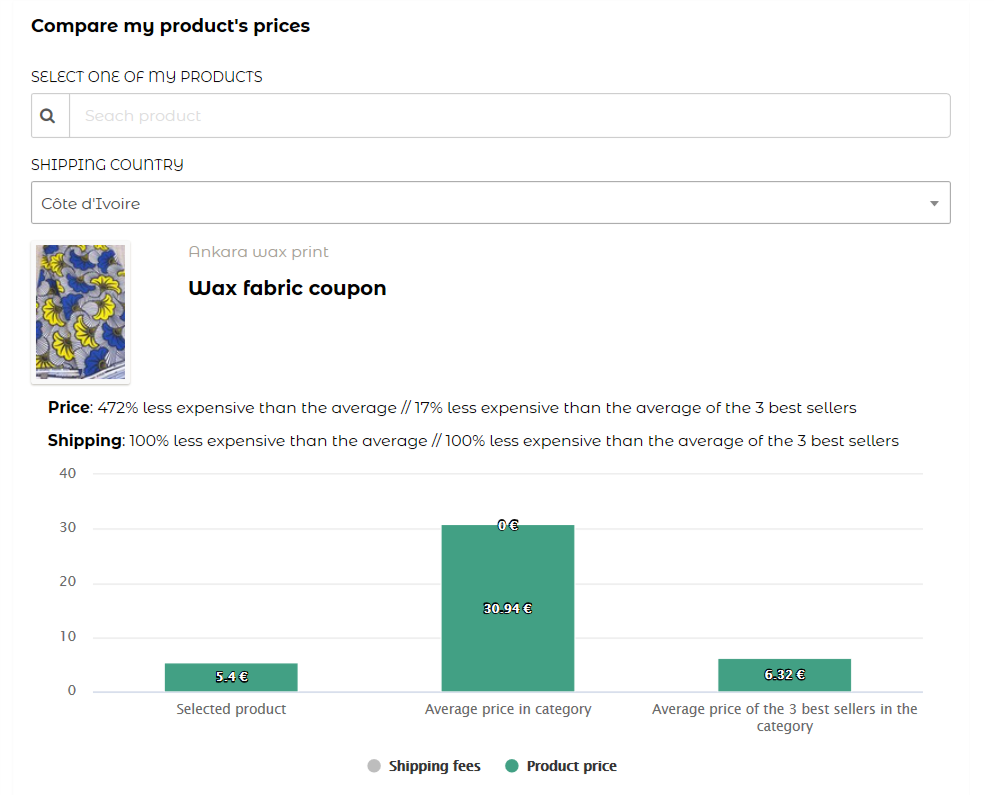
Task: Click the Ankara wax print category label
Action: point(258,252)
